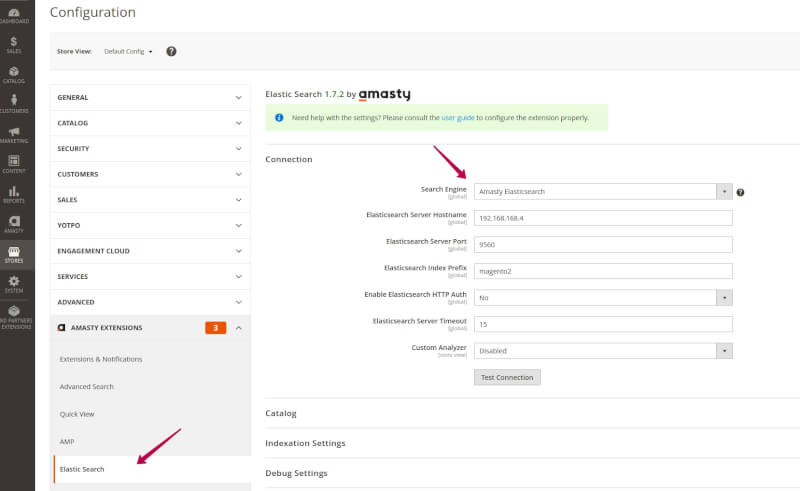Open the Customers sidebar icon

pyautogui.click(x=14, y=104)
